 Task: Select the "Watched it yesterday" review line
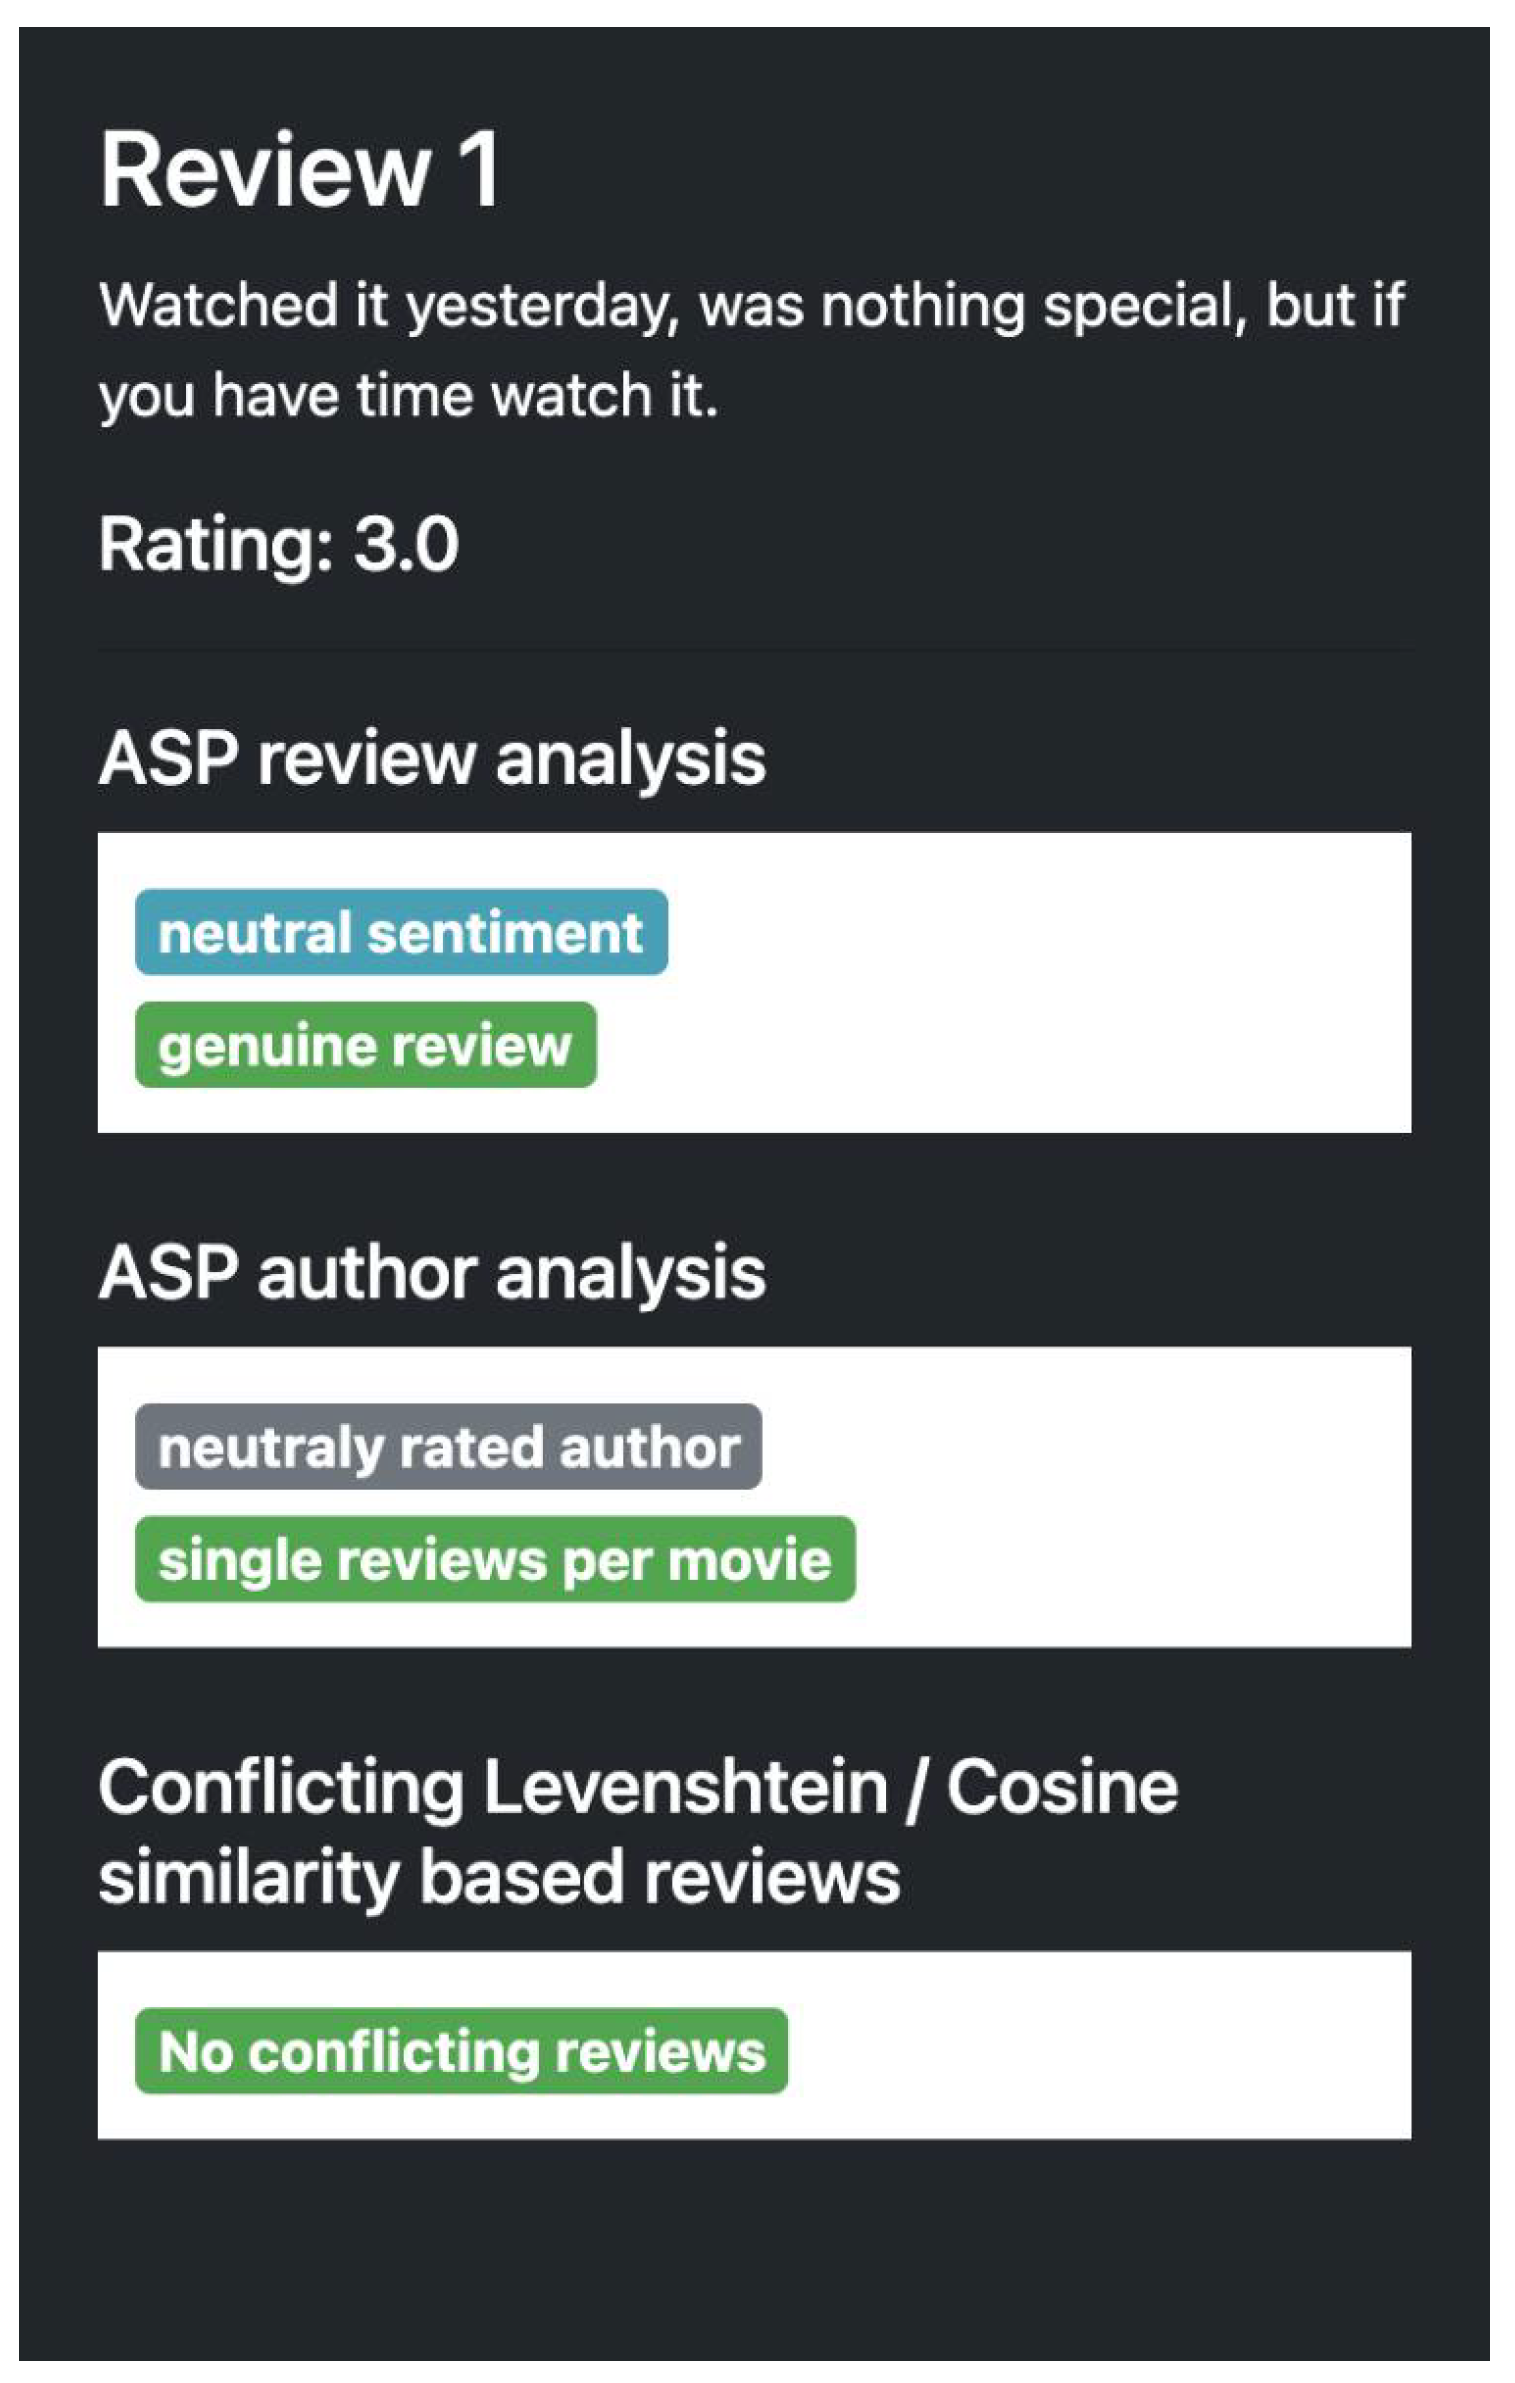coord(752,304)
